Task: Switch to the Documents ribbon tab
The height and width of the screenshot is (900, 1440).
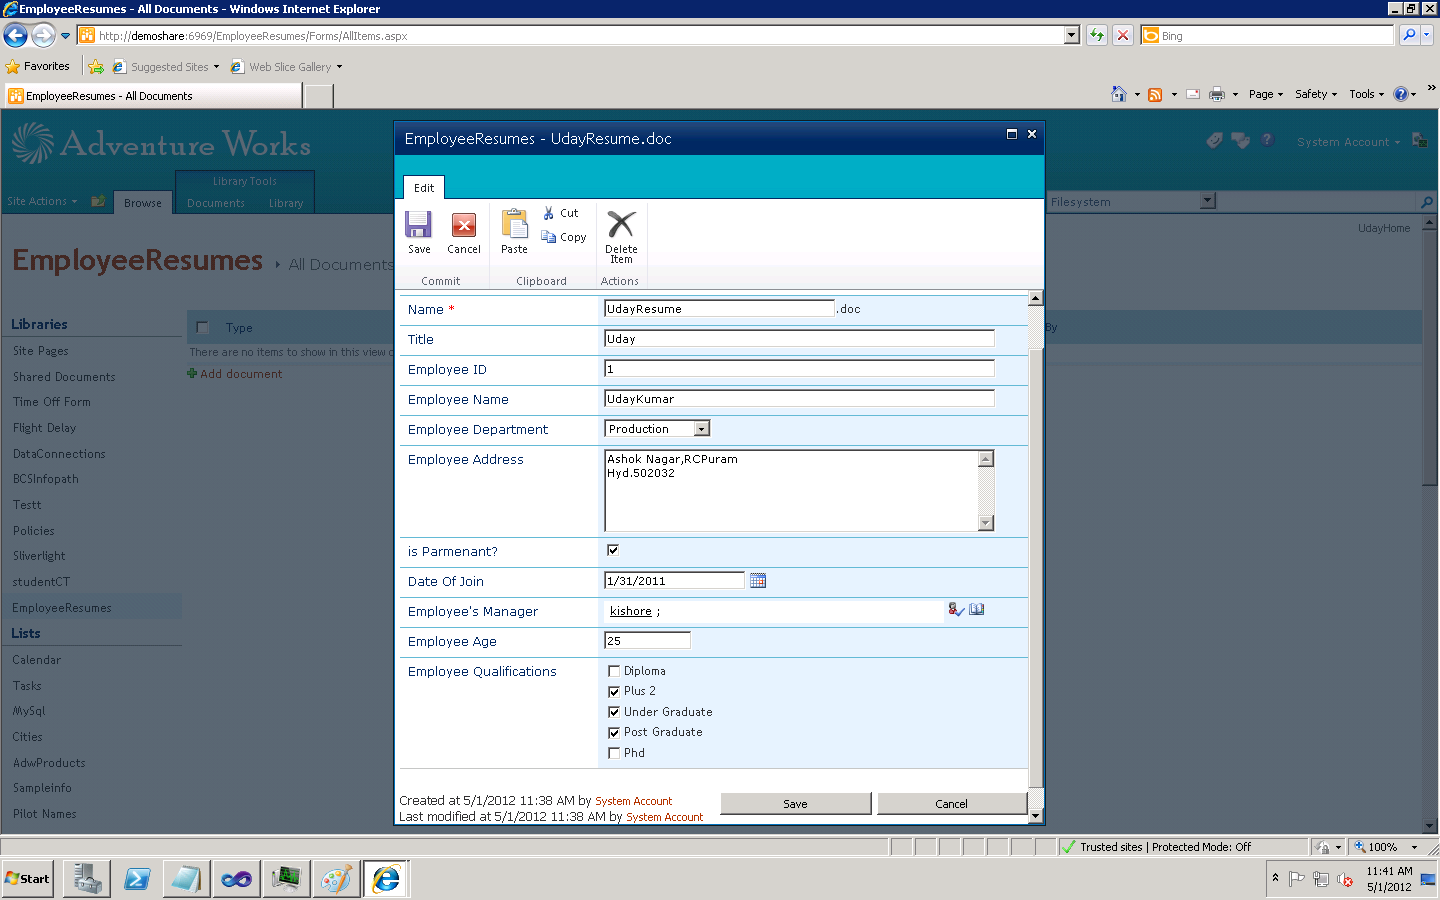Action: pyautogui.click(x=216, y=203)
